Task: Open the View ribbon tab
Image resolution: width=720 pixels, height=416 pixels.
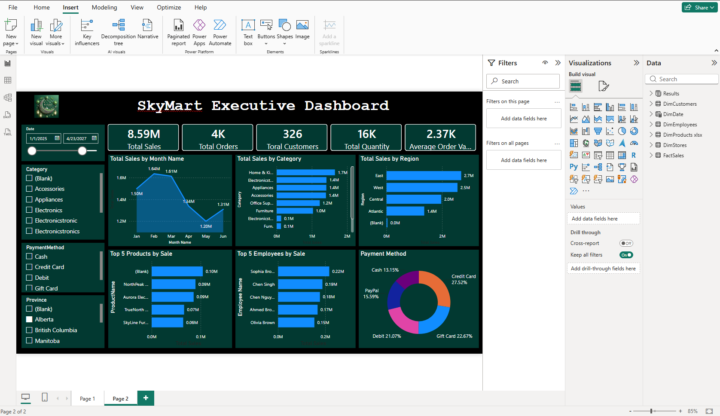Action: click(137, 7)
